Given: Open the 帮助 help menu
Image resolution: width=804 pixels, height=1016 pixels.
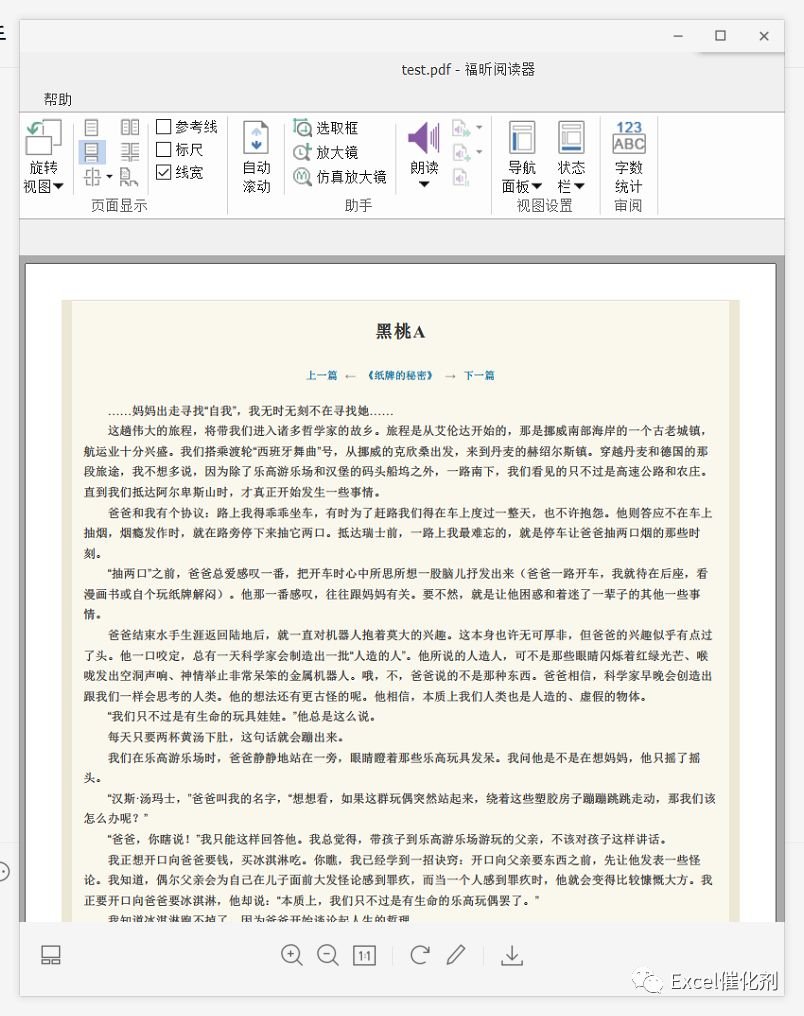Looking at the screenshot, I should point(58,99).
